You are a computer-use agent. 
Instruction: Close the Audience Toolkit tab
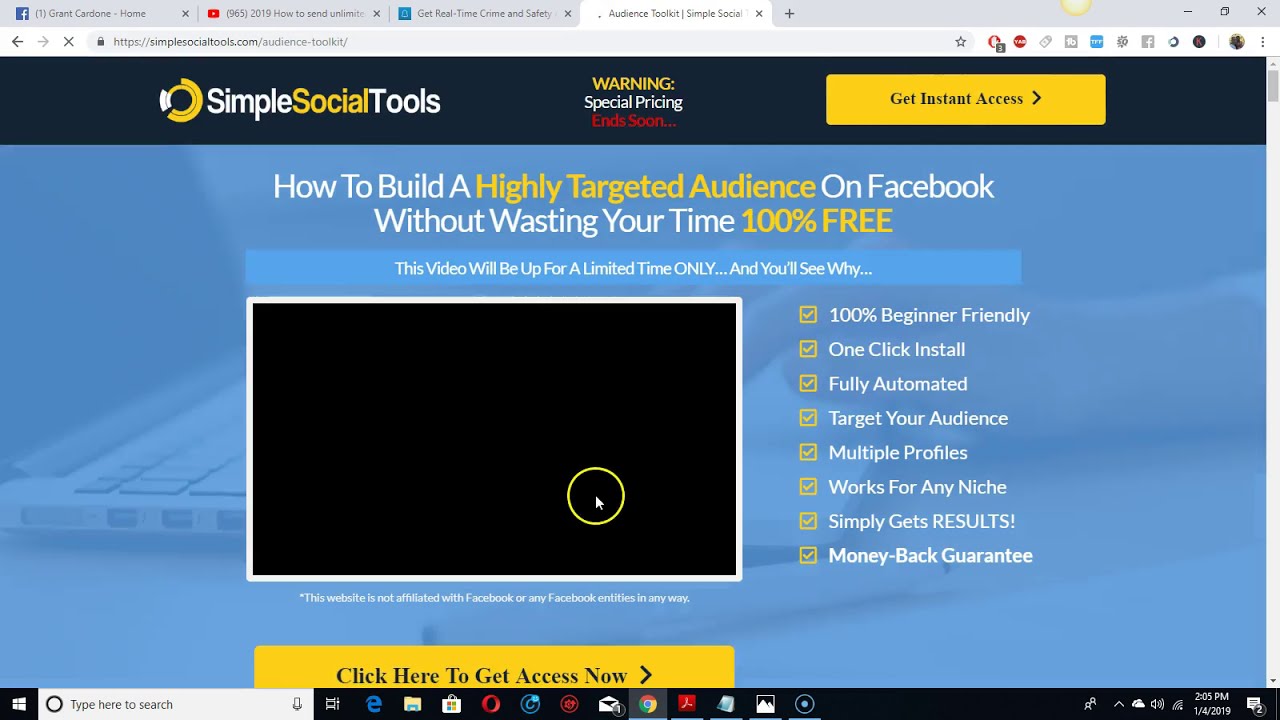759,14
